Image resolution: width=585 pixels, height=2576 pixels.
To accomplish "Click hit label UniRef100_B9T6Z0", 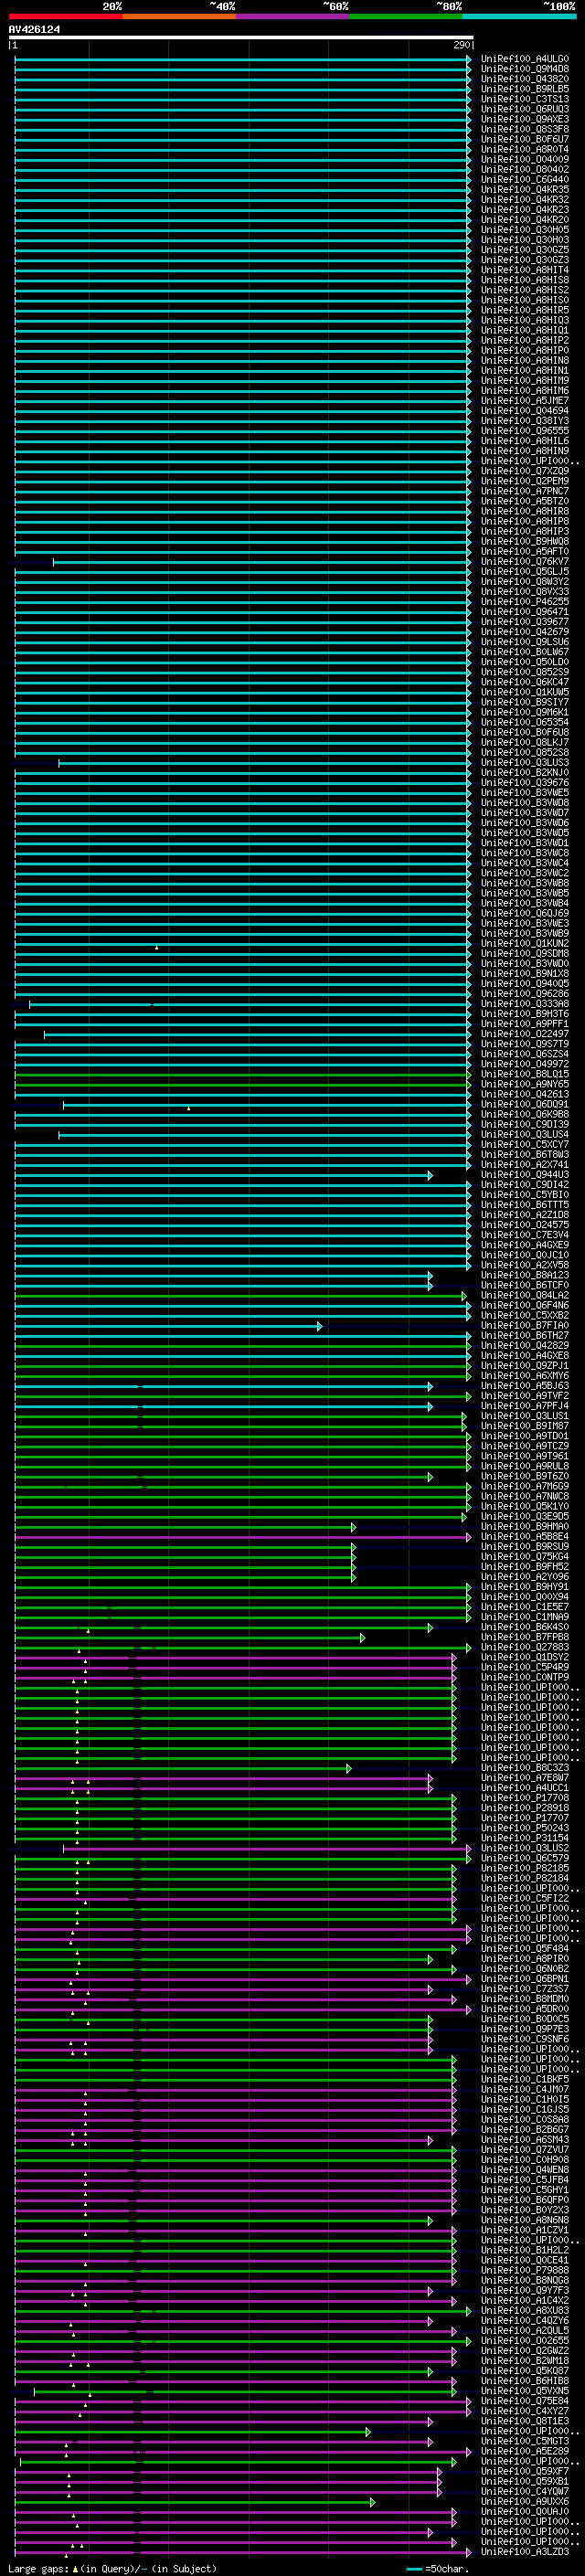I will coord(524,1476).
